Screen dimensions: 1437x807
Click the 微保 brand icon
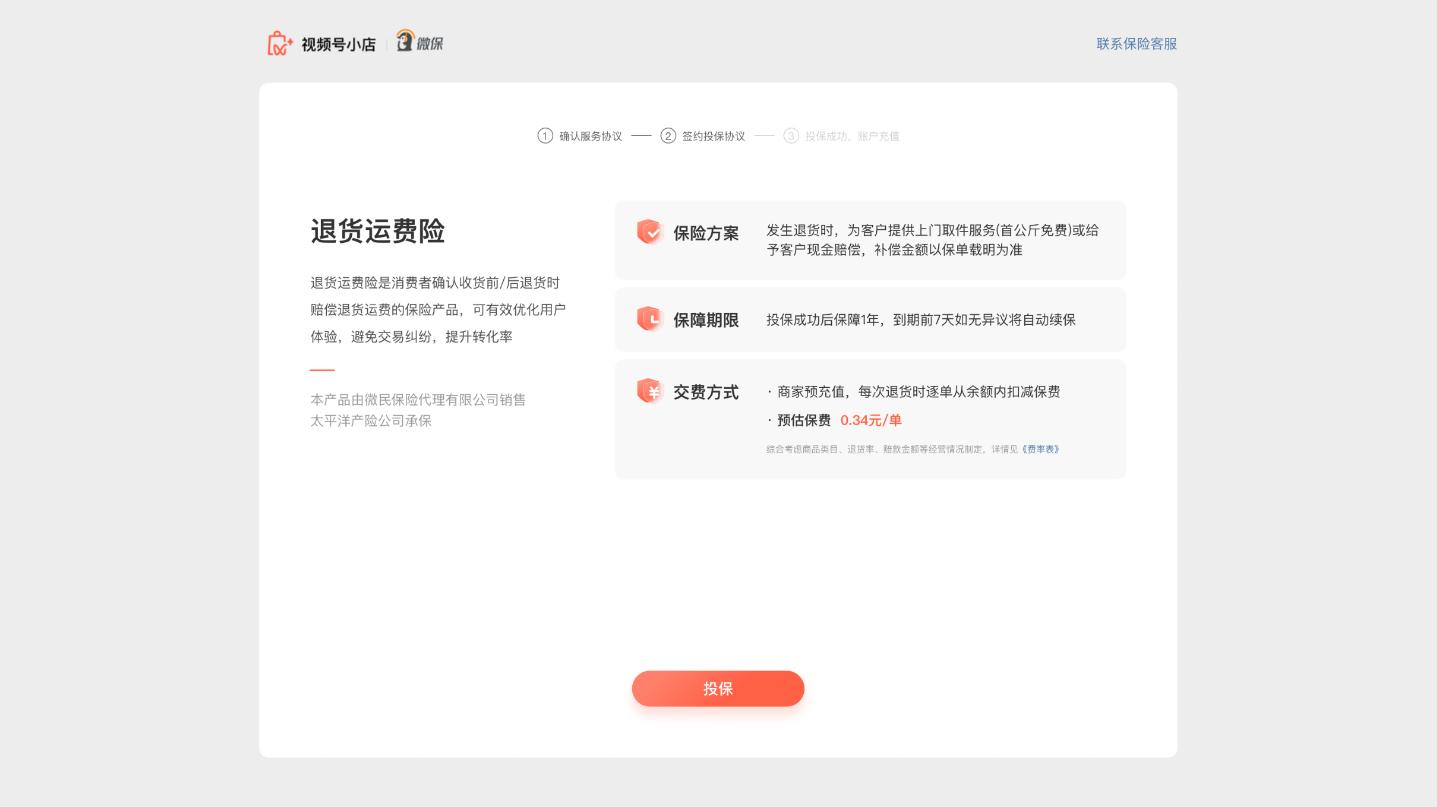click(x=405, y=41)
